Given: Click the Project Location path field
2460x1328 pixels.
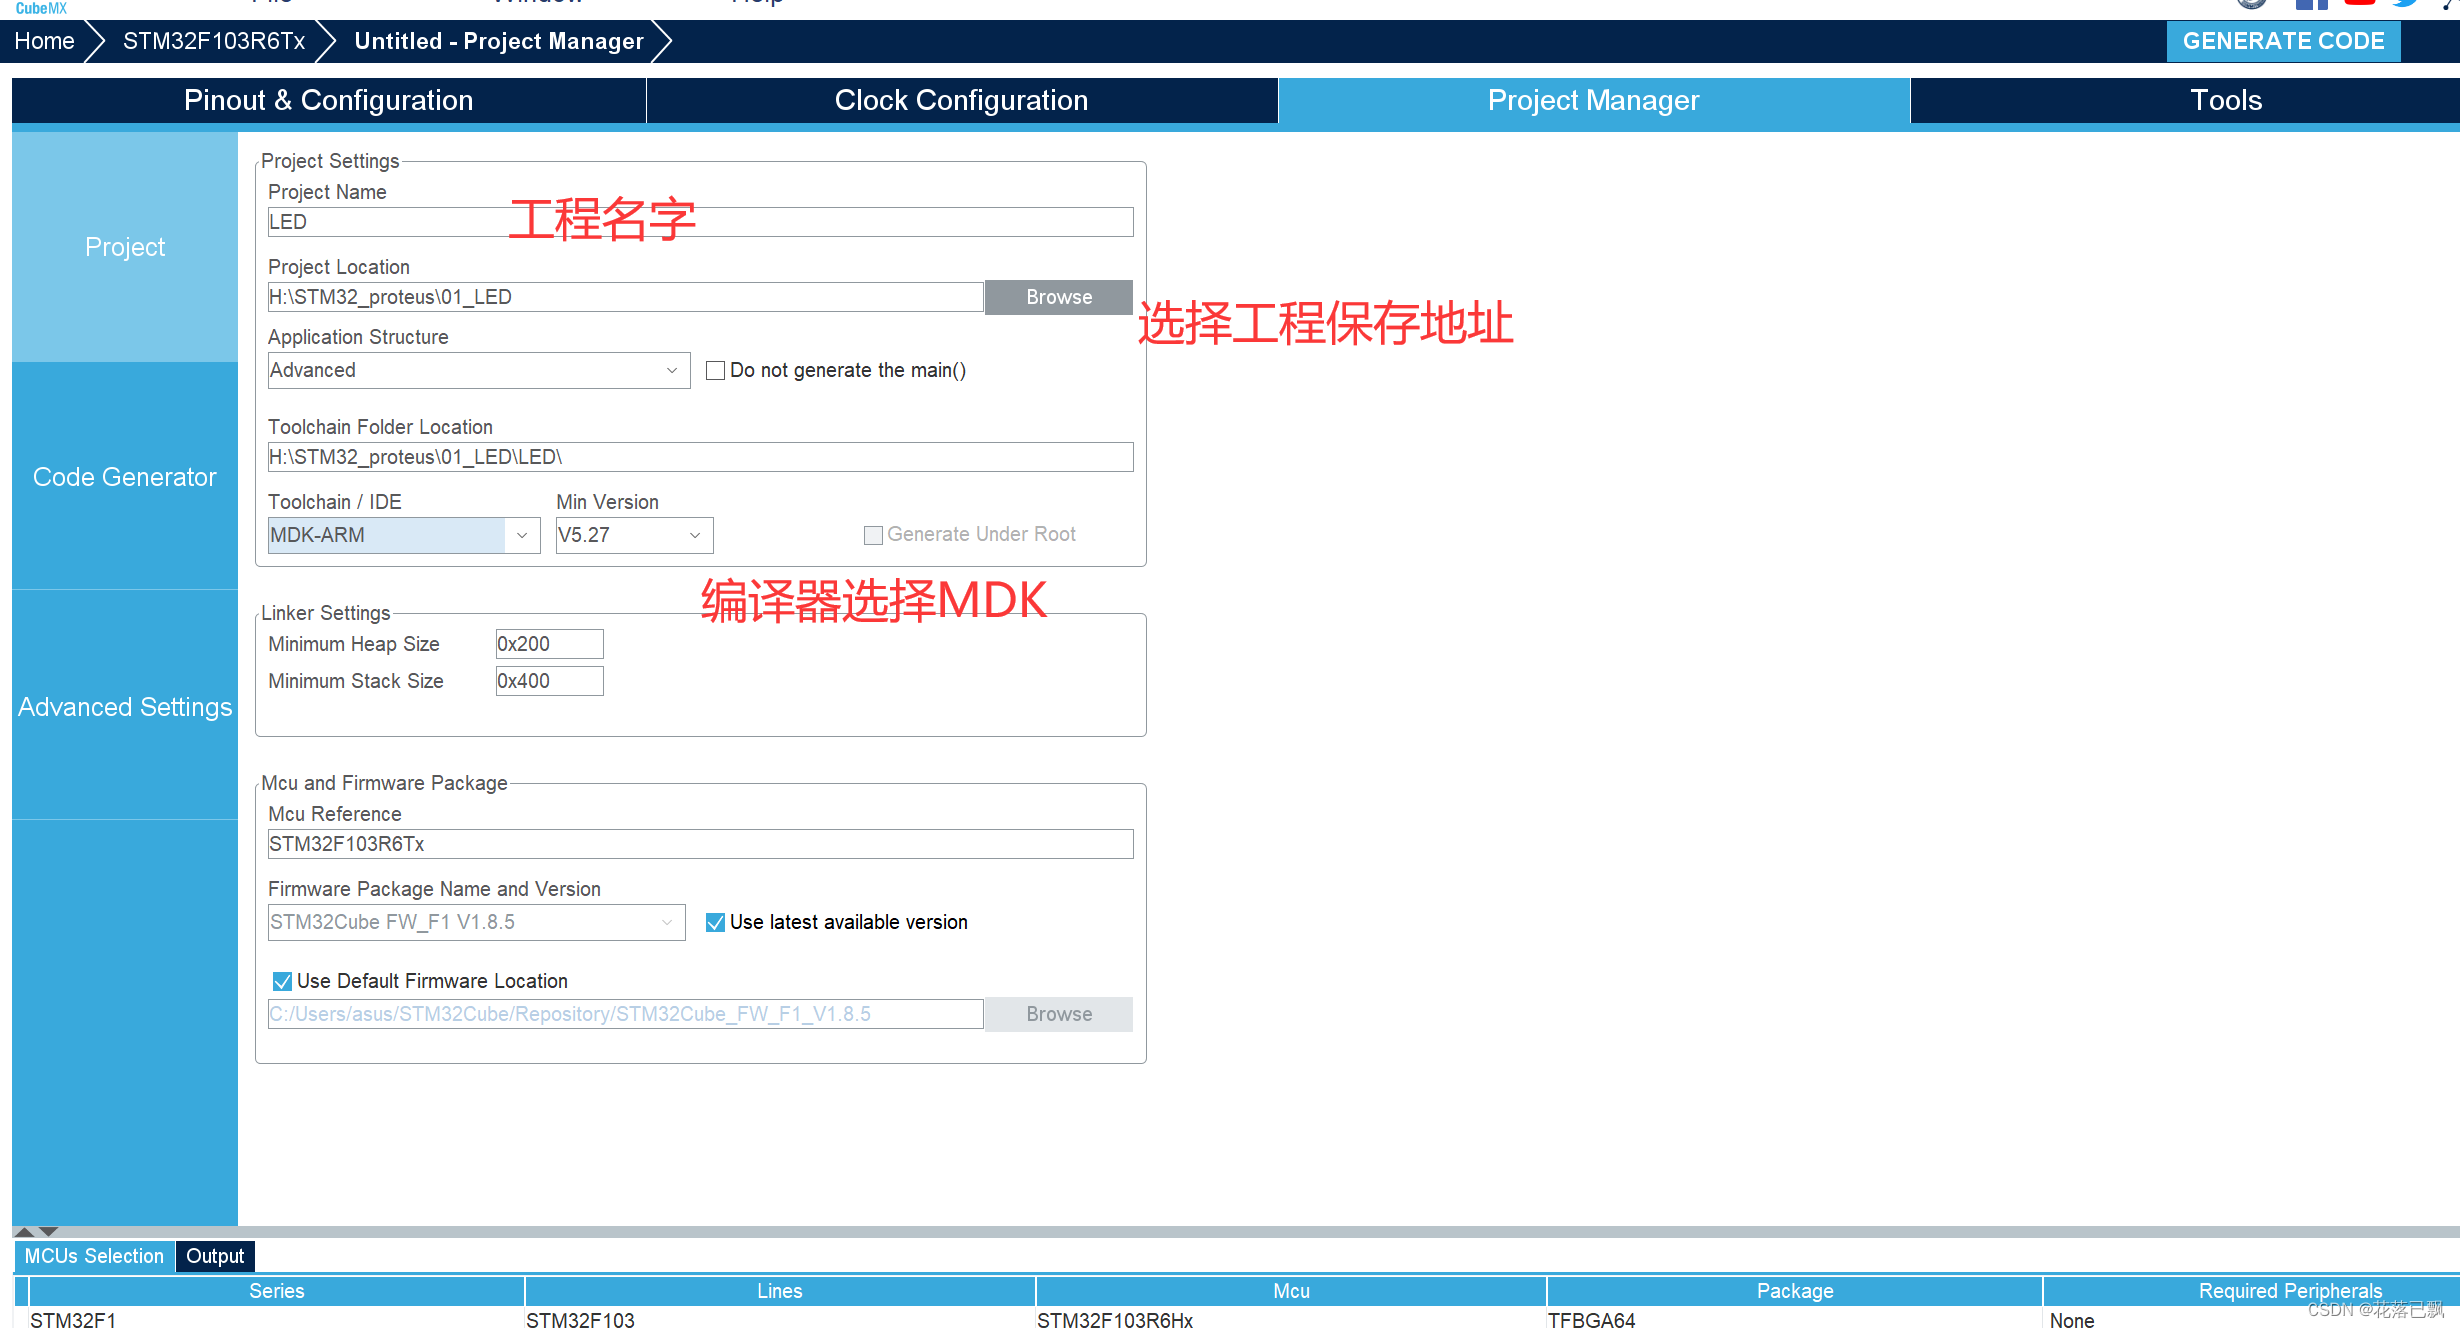Looking at the screenshot, I should [626, 297].
